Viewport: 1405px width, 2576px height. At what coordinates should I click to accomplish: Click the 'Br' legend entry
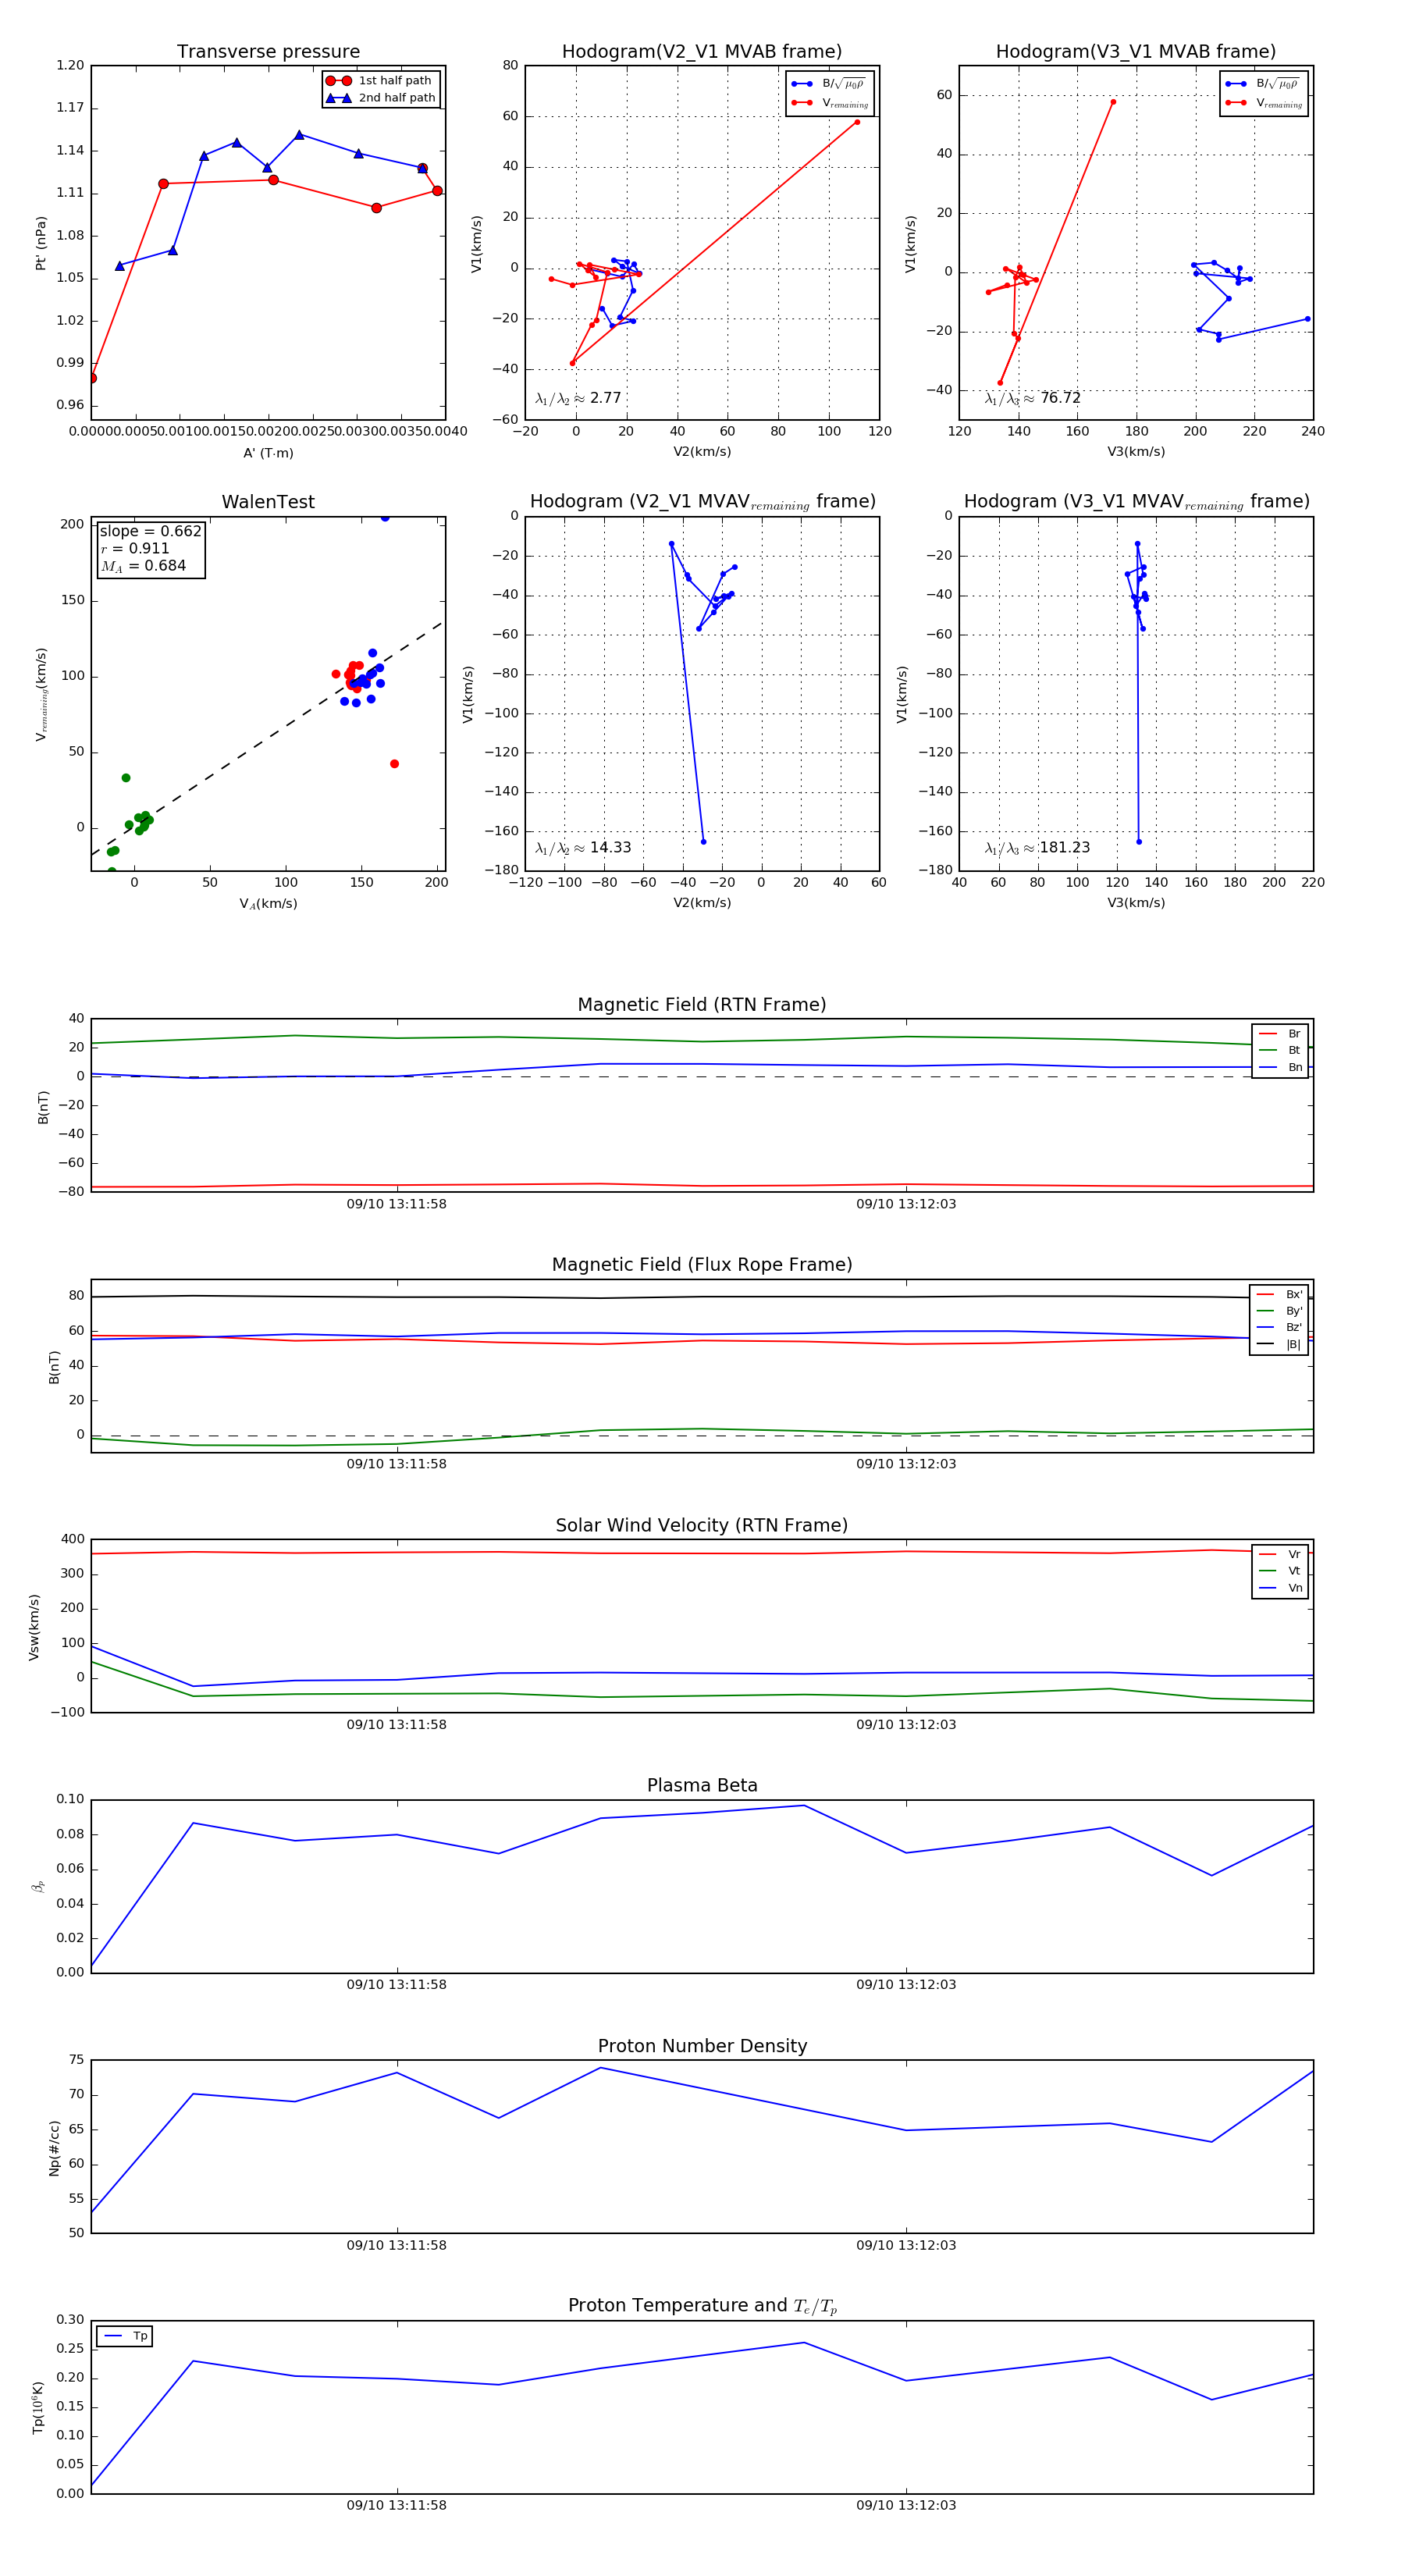coord(1280,1034)
